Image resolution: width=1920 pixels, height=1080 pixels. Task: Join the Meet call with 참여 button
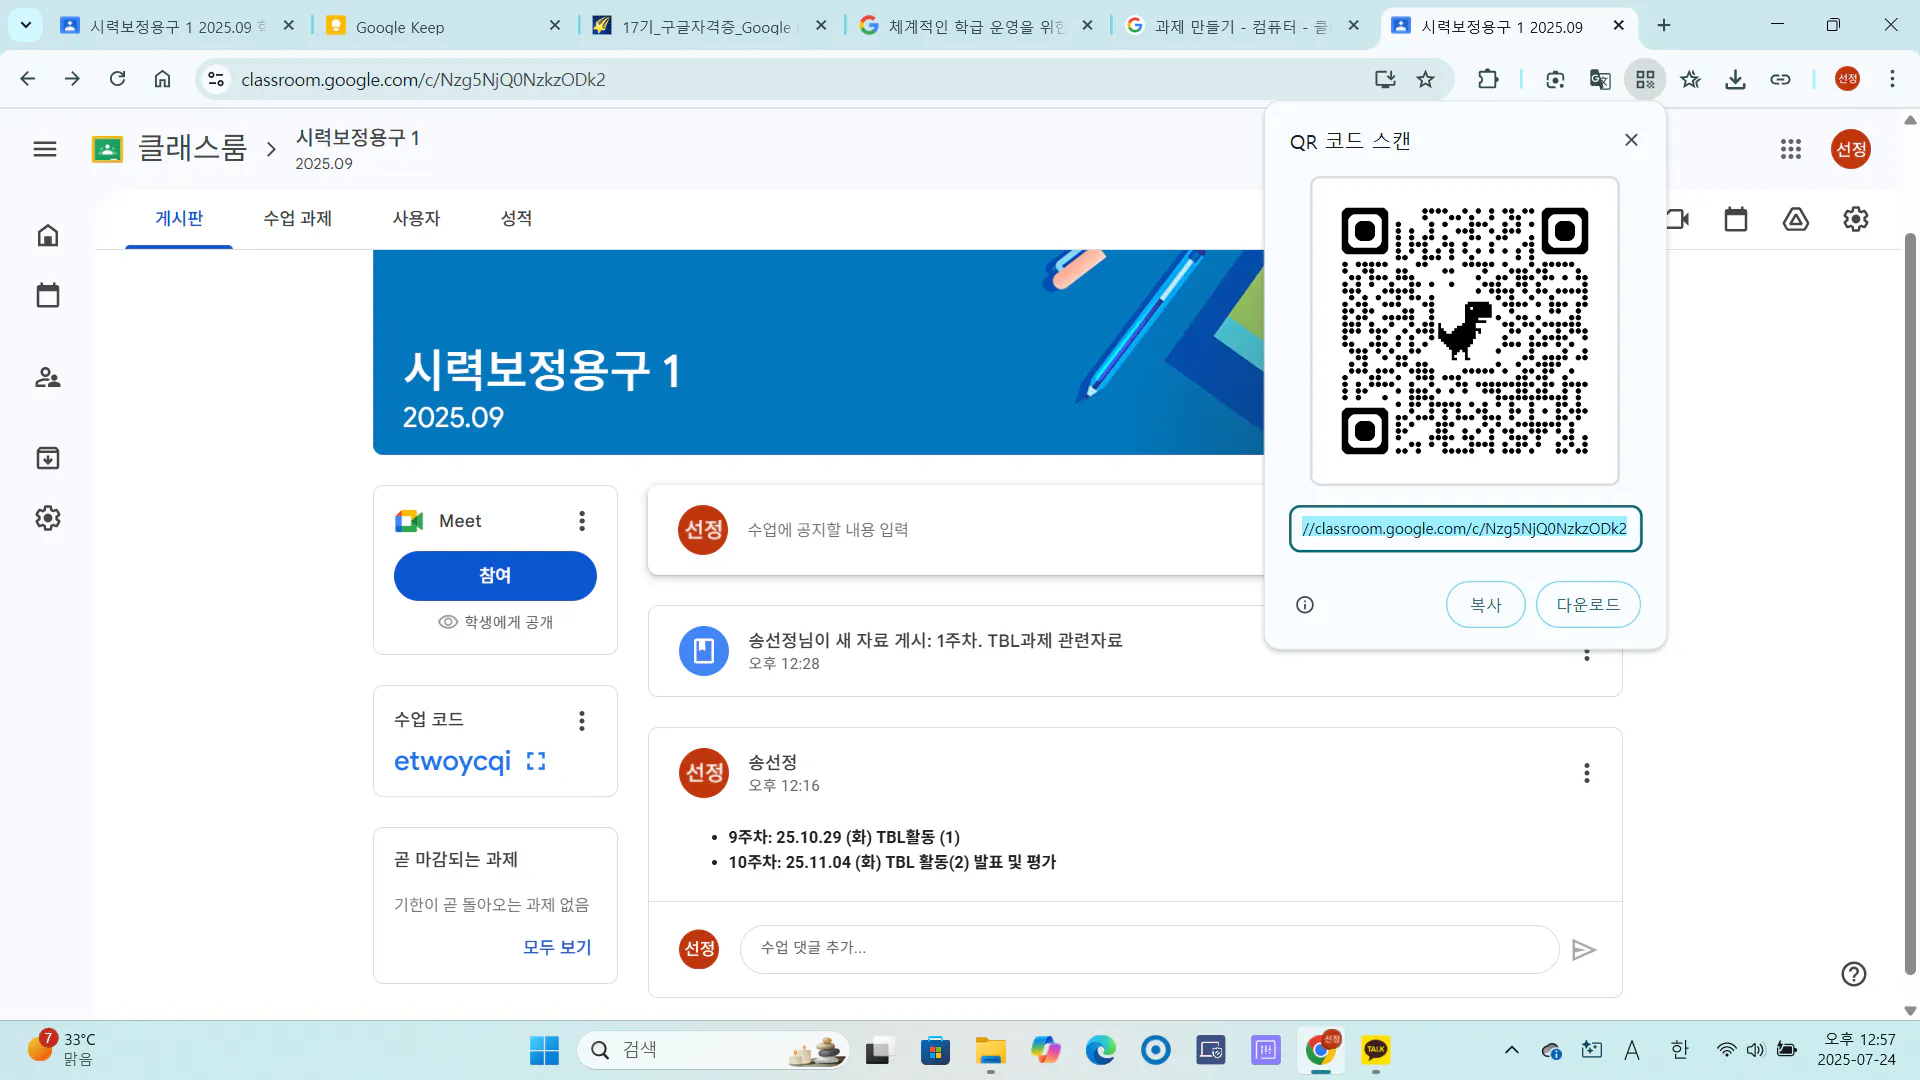[494, 576]
